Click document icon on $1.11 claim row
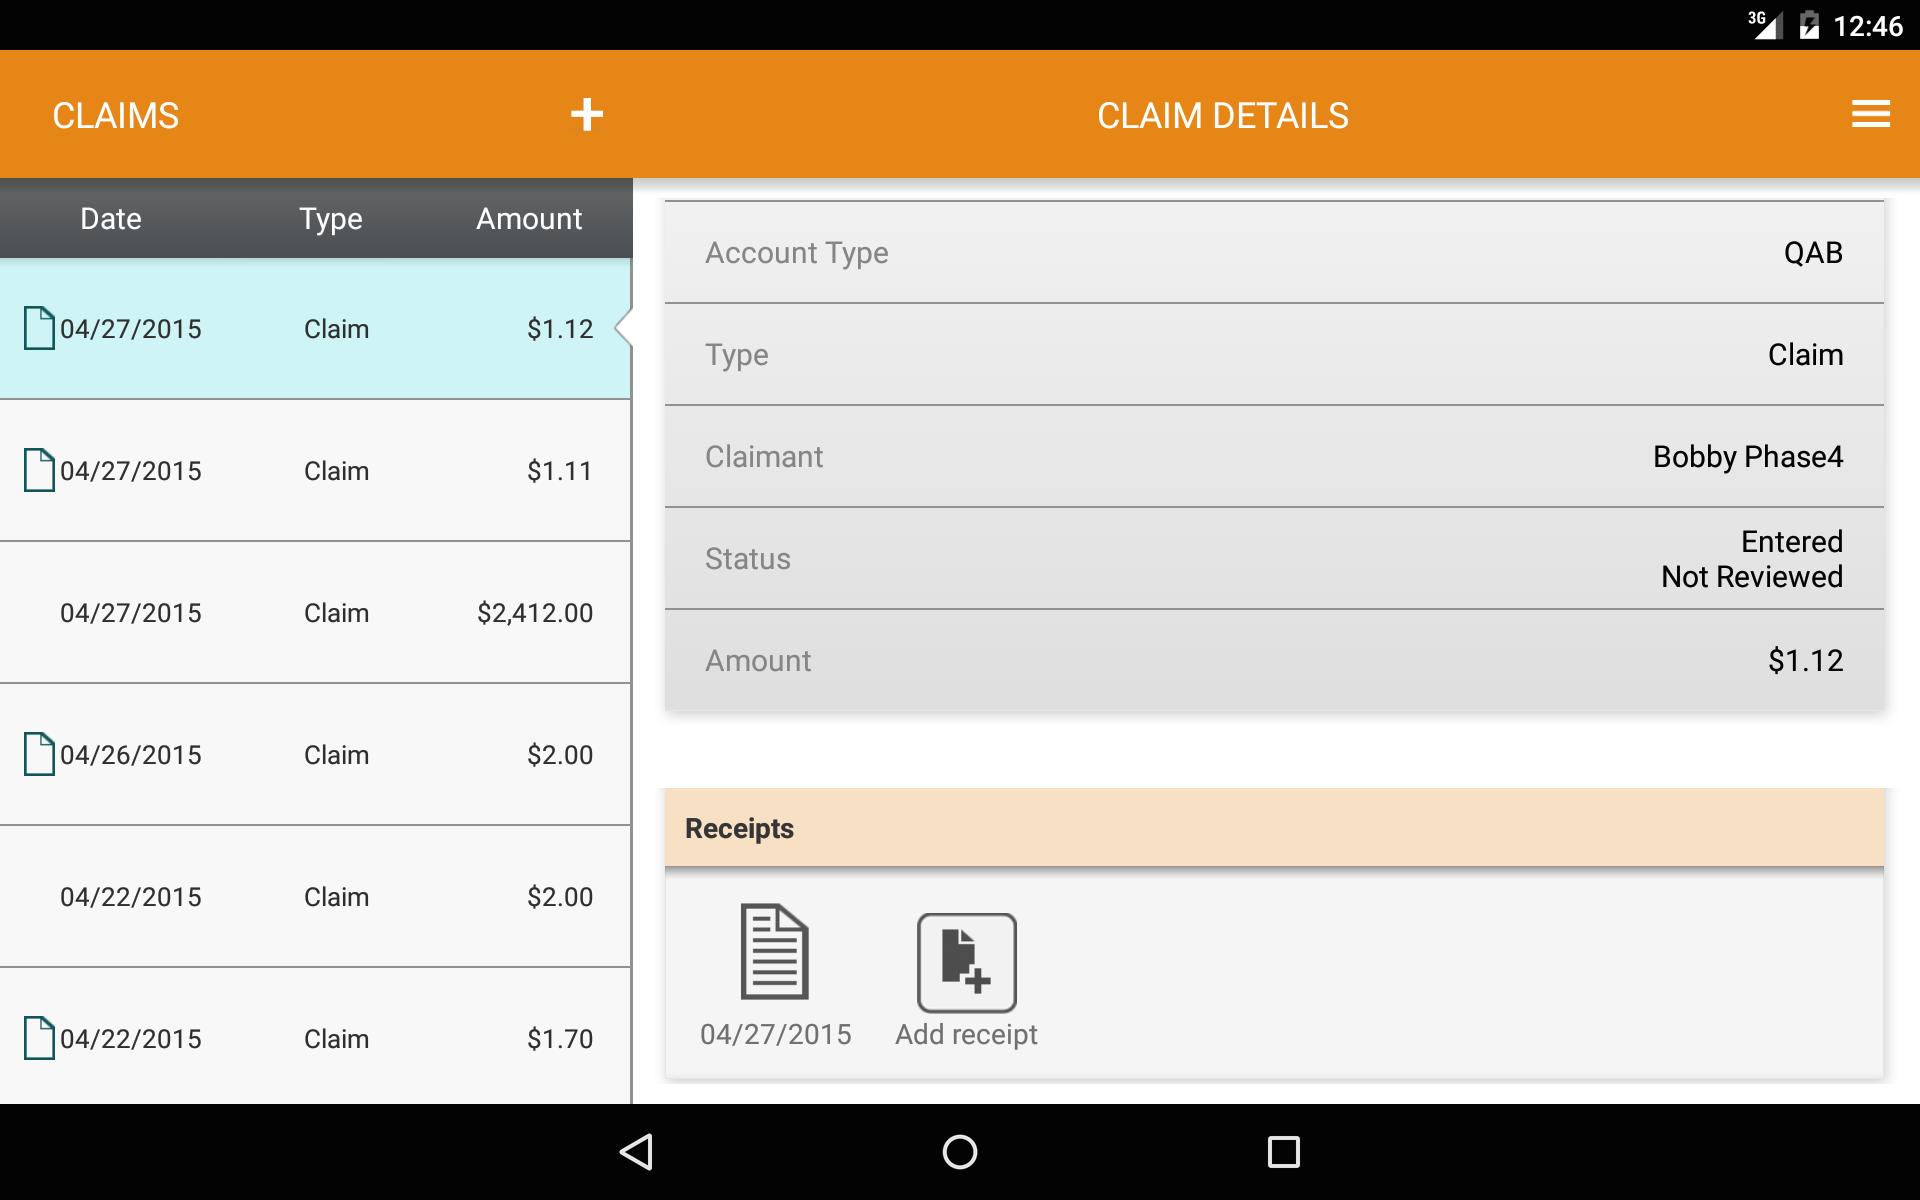Screen dimensions: 1920x1200 click(x=39, y=470)
